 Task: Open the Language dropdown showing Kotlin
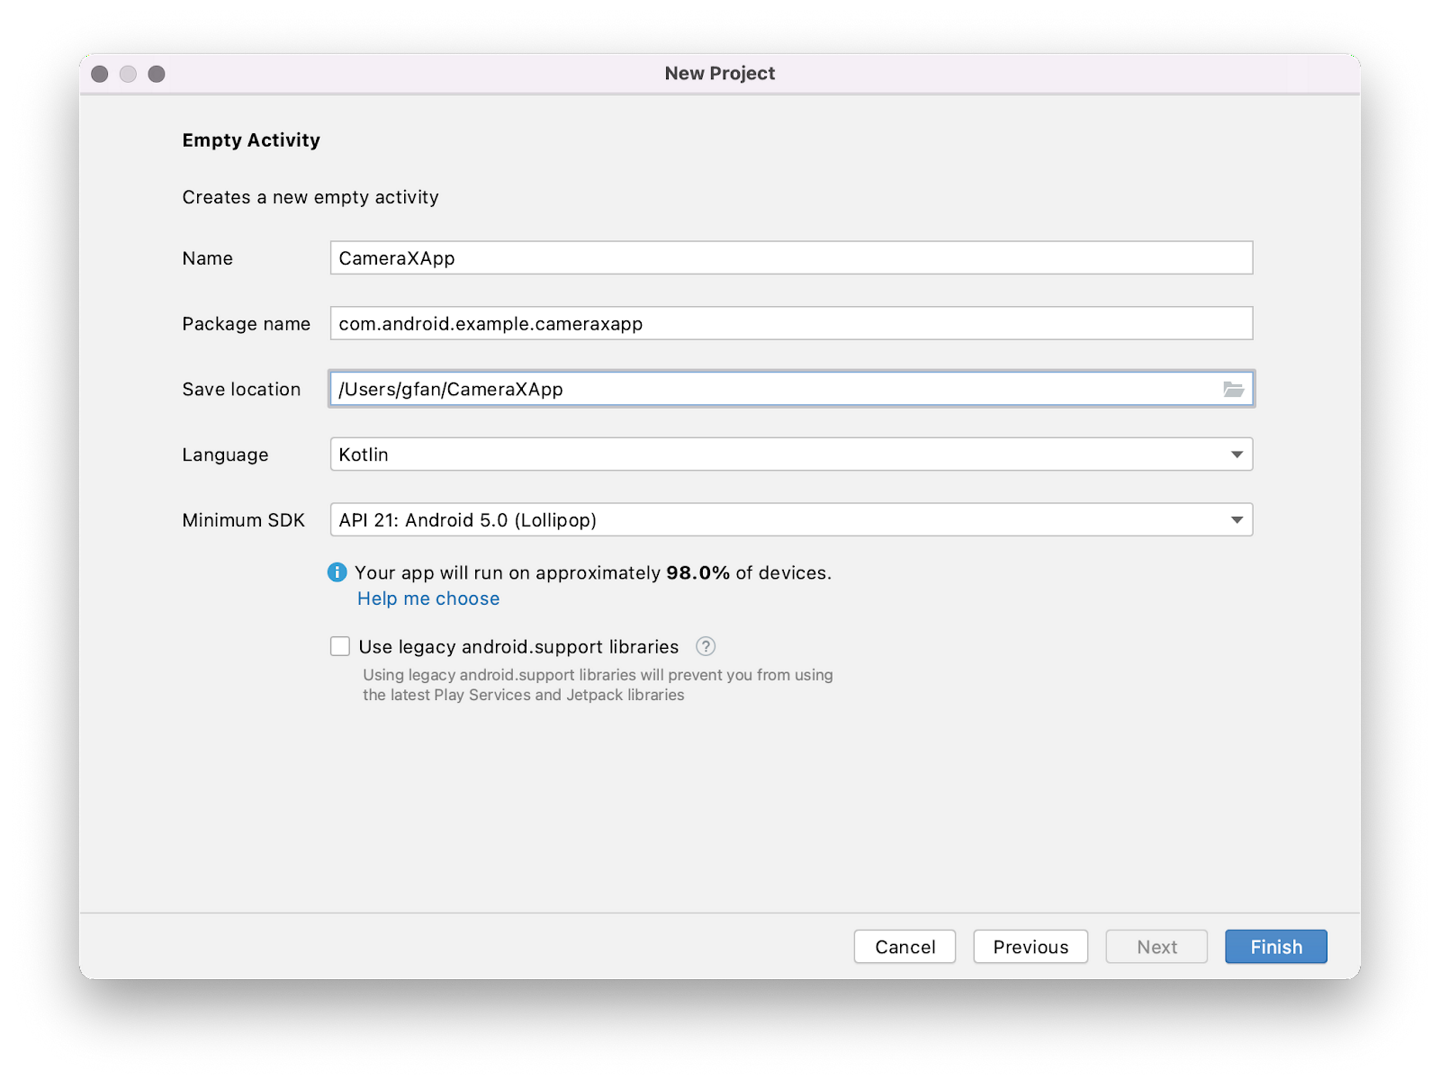pyautogui.click(x=790, y=454)
